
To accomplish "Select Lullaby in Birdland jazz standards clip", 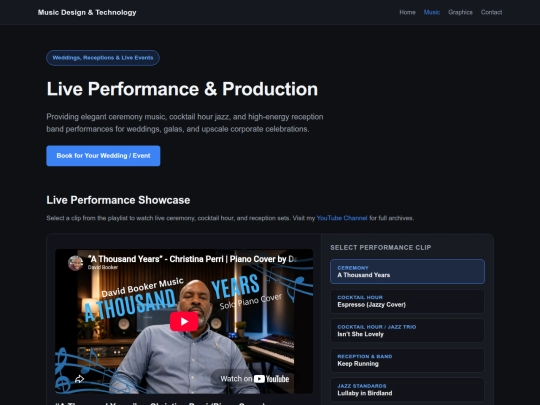I will [407, 390].
